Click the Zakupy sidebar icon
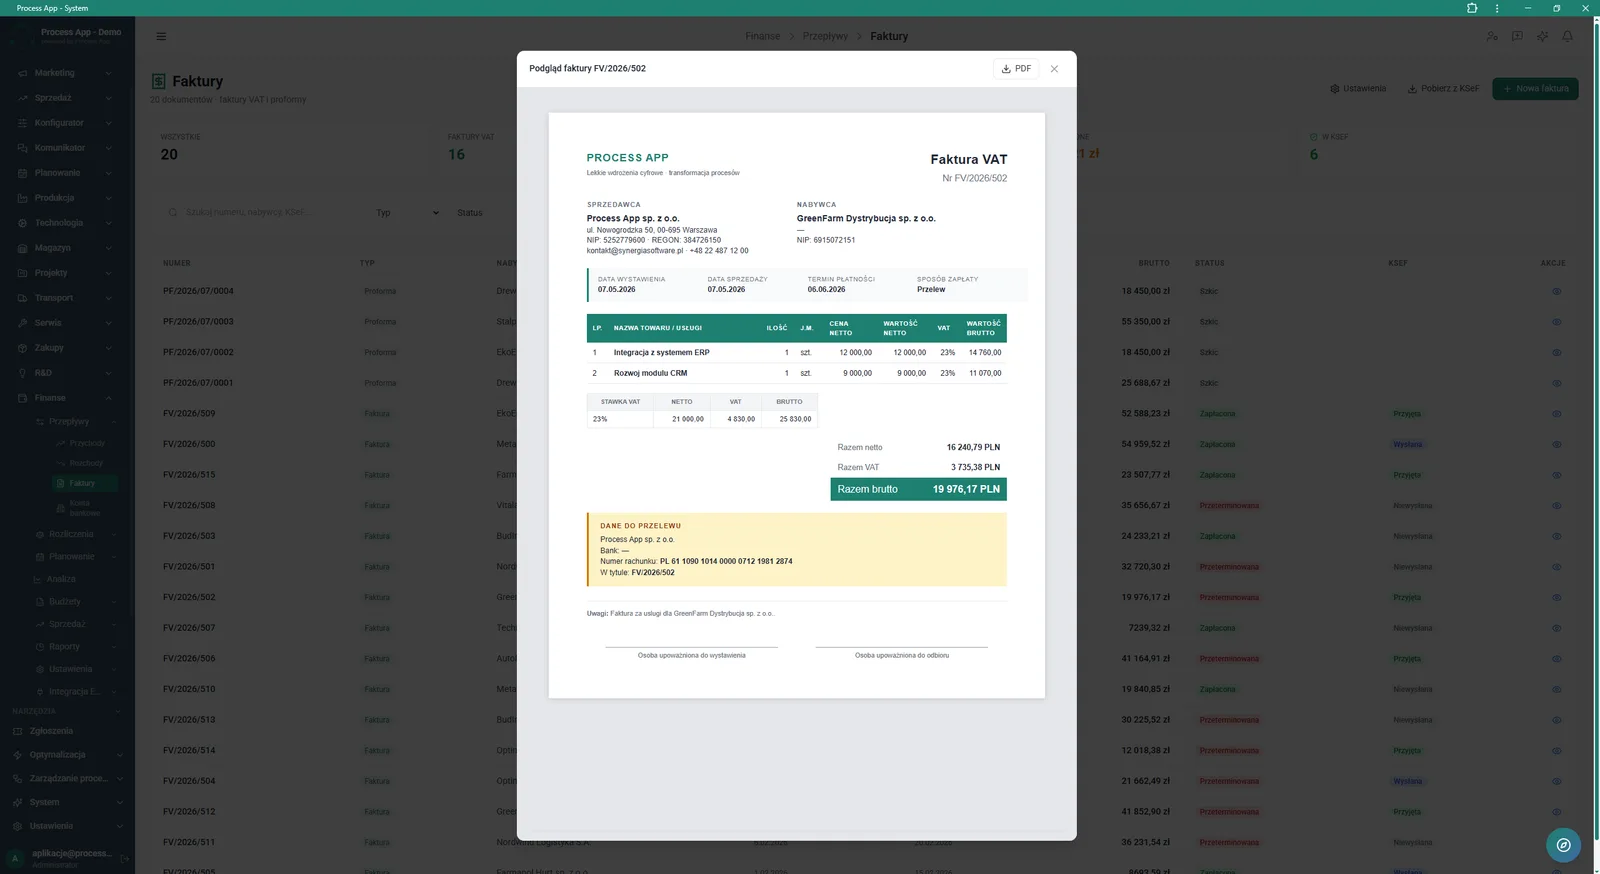Screen dimensions: 1600x874 22,348
